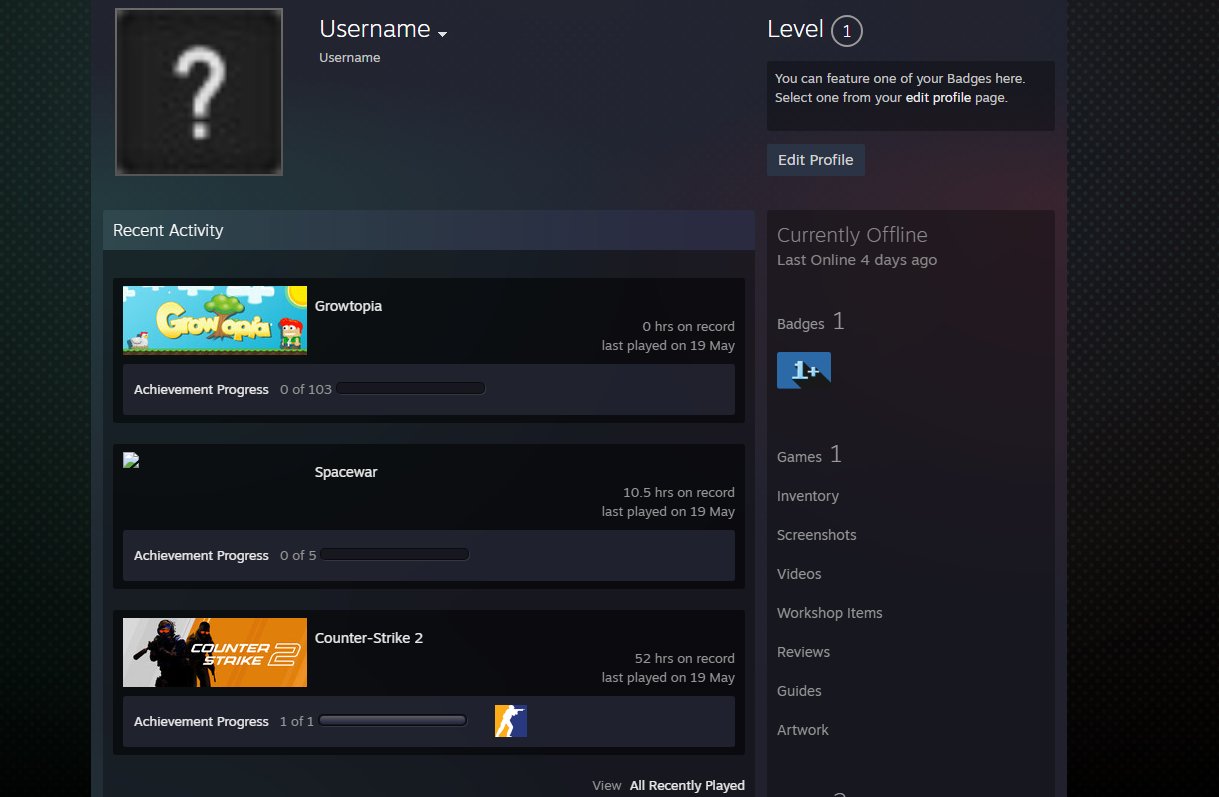Click the 'Currently Offline' status text
The width and height of the screenshot is (1219, 797).
852,235
